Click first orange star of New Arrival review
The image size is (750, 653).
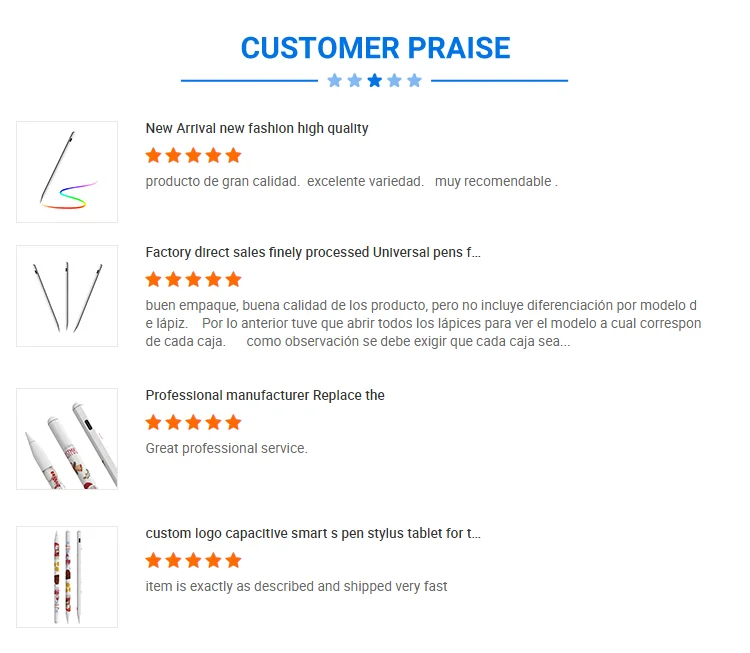tap(154, 156)
